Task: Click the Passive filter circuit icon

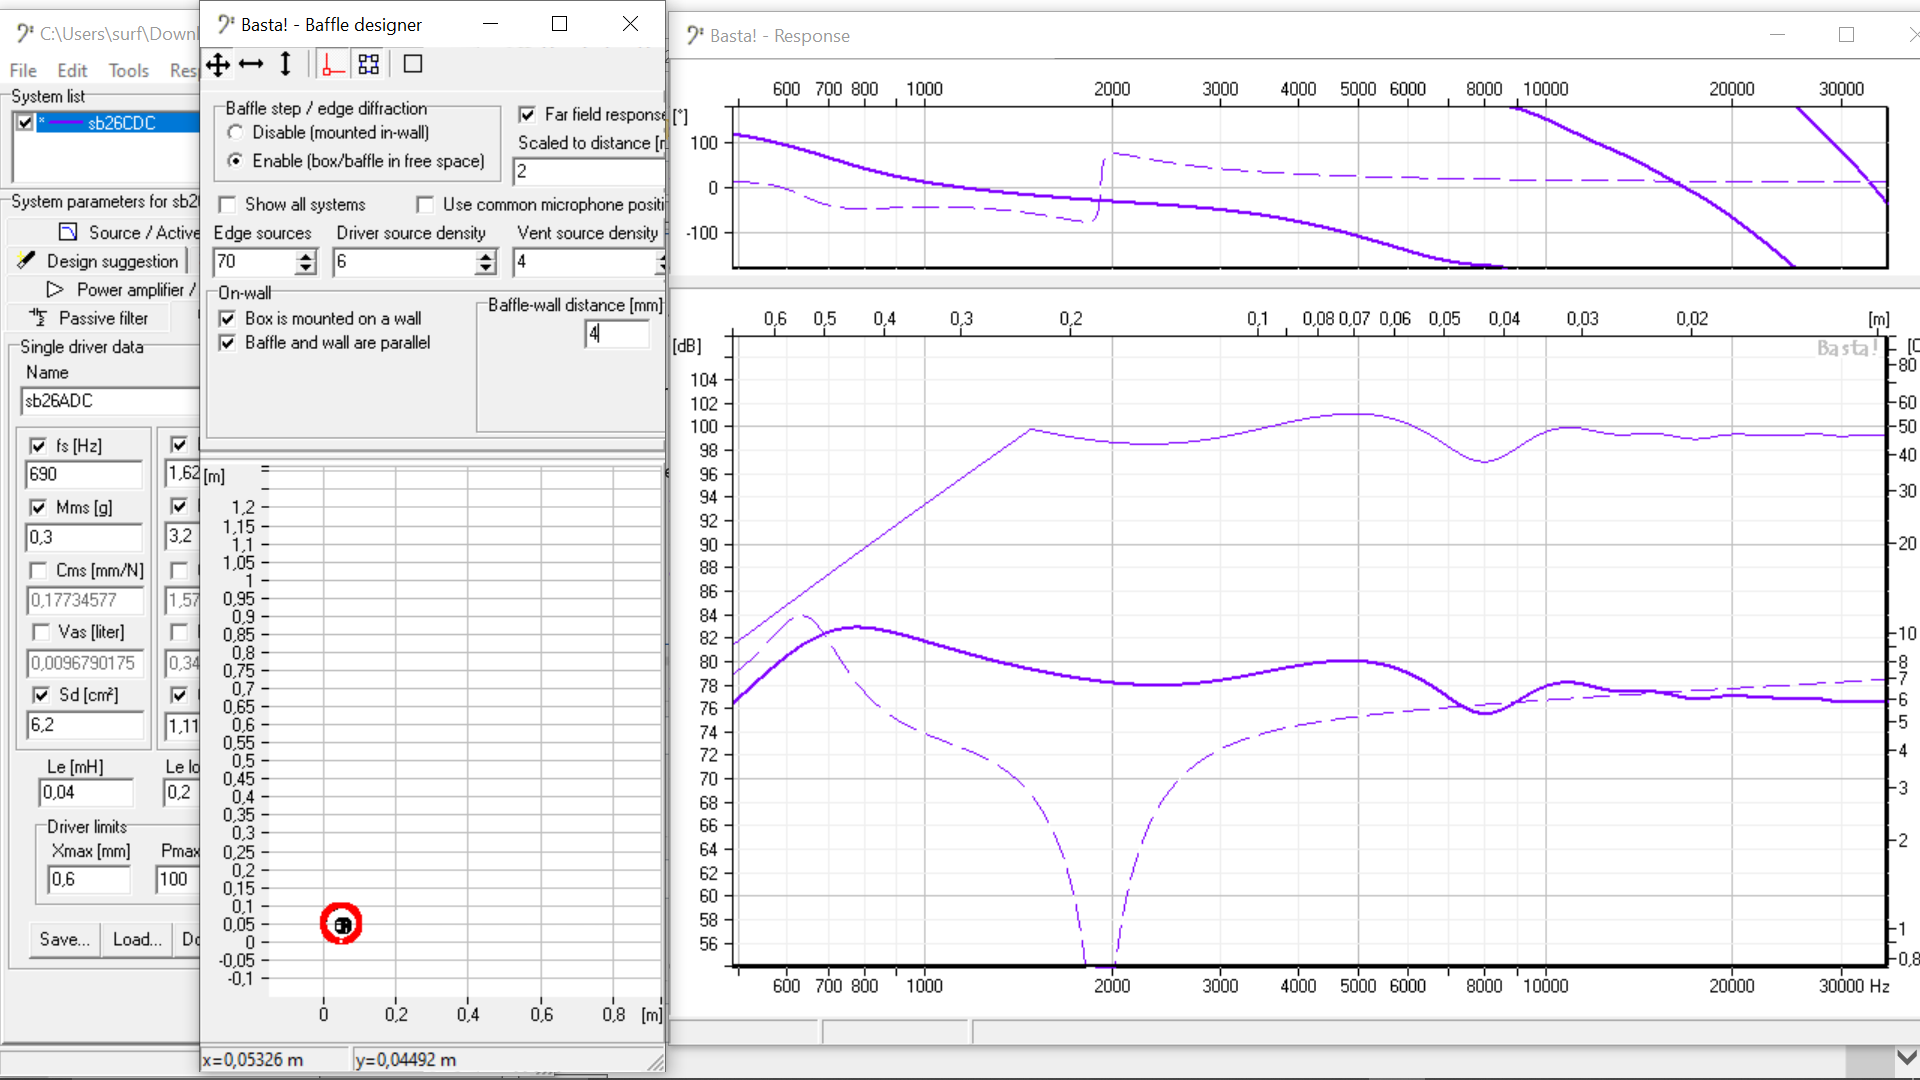Action: [38, 317]
